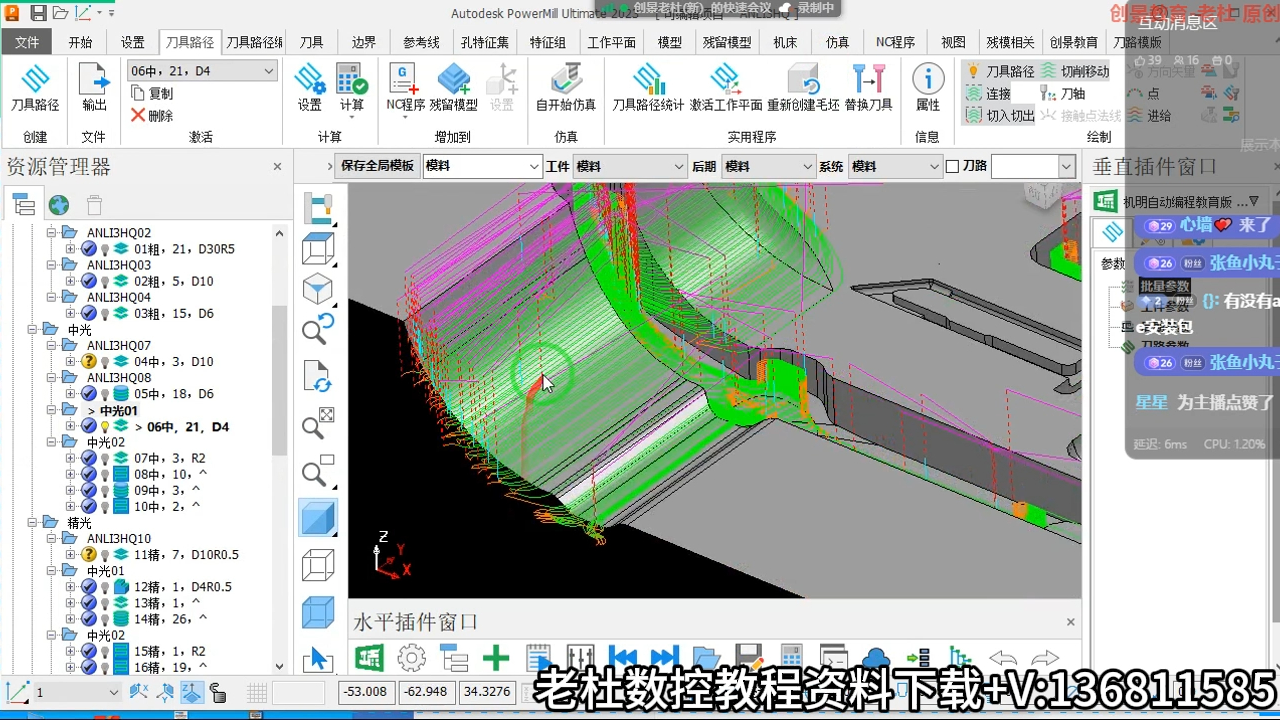Click the zoom-to-fit magnifier icon
This screenshot has width=1280, height=720.
(x=318, y=425)
